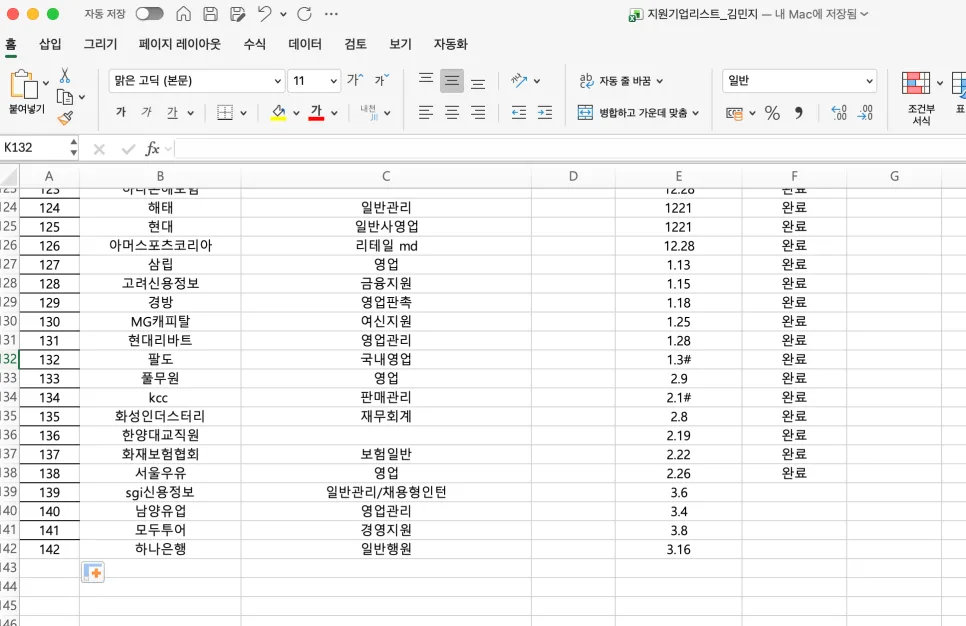Click the Name Box showing K132
Image resolution: width=966 pixels, height=626 pixels.
click(36, 147)
